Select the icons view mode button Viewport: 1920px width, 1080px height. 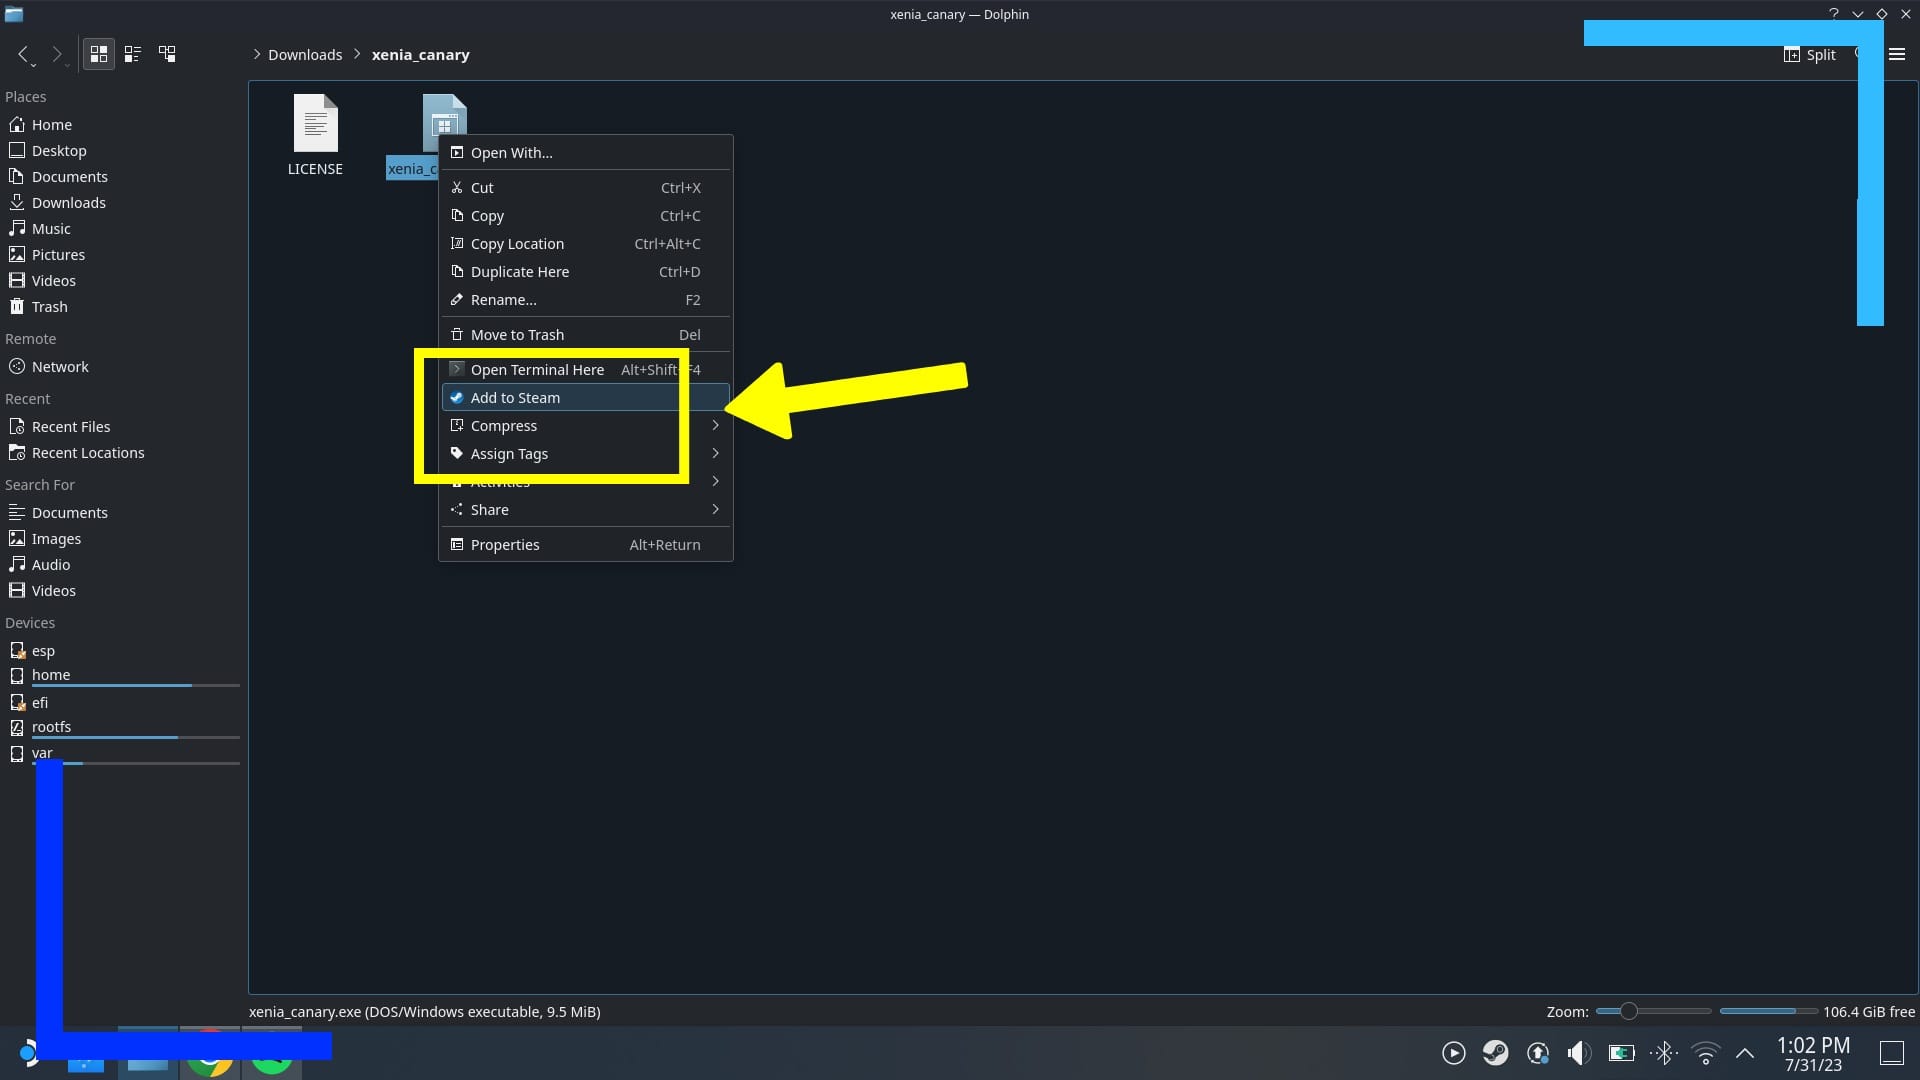click(x=98, y=54)
